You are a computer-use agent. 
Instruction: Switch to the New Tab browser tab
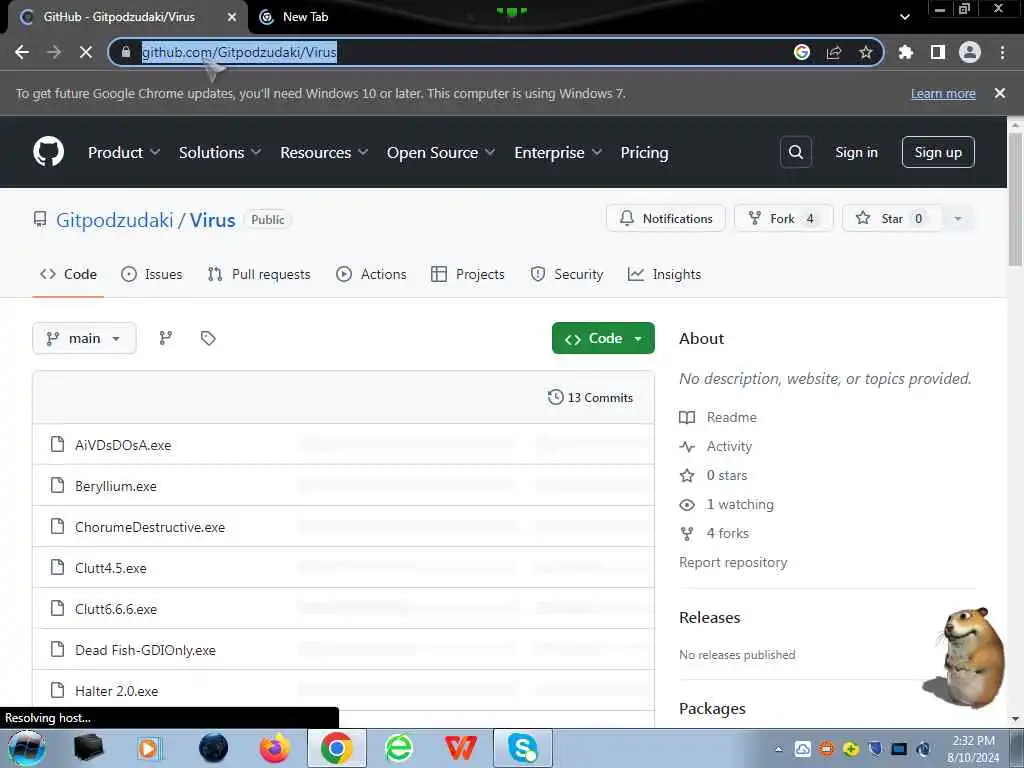coord(306,17)
